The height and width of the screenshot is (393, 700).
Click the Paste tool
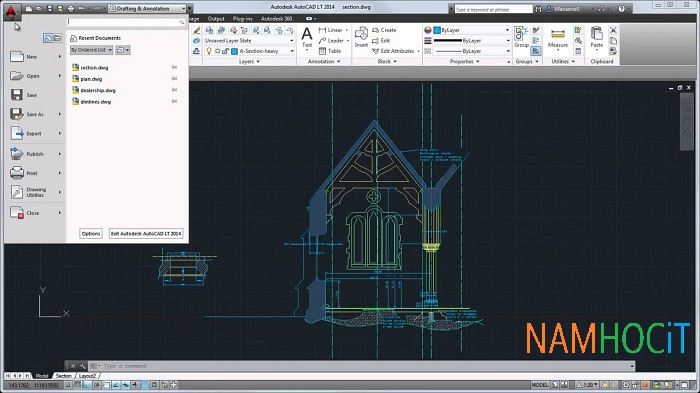(597, 37)
